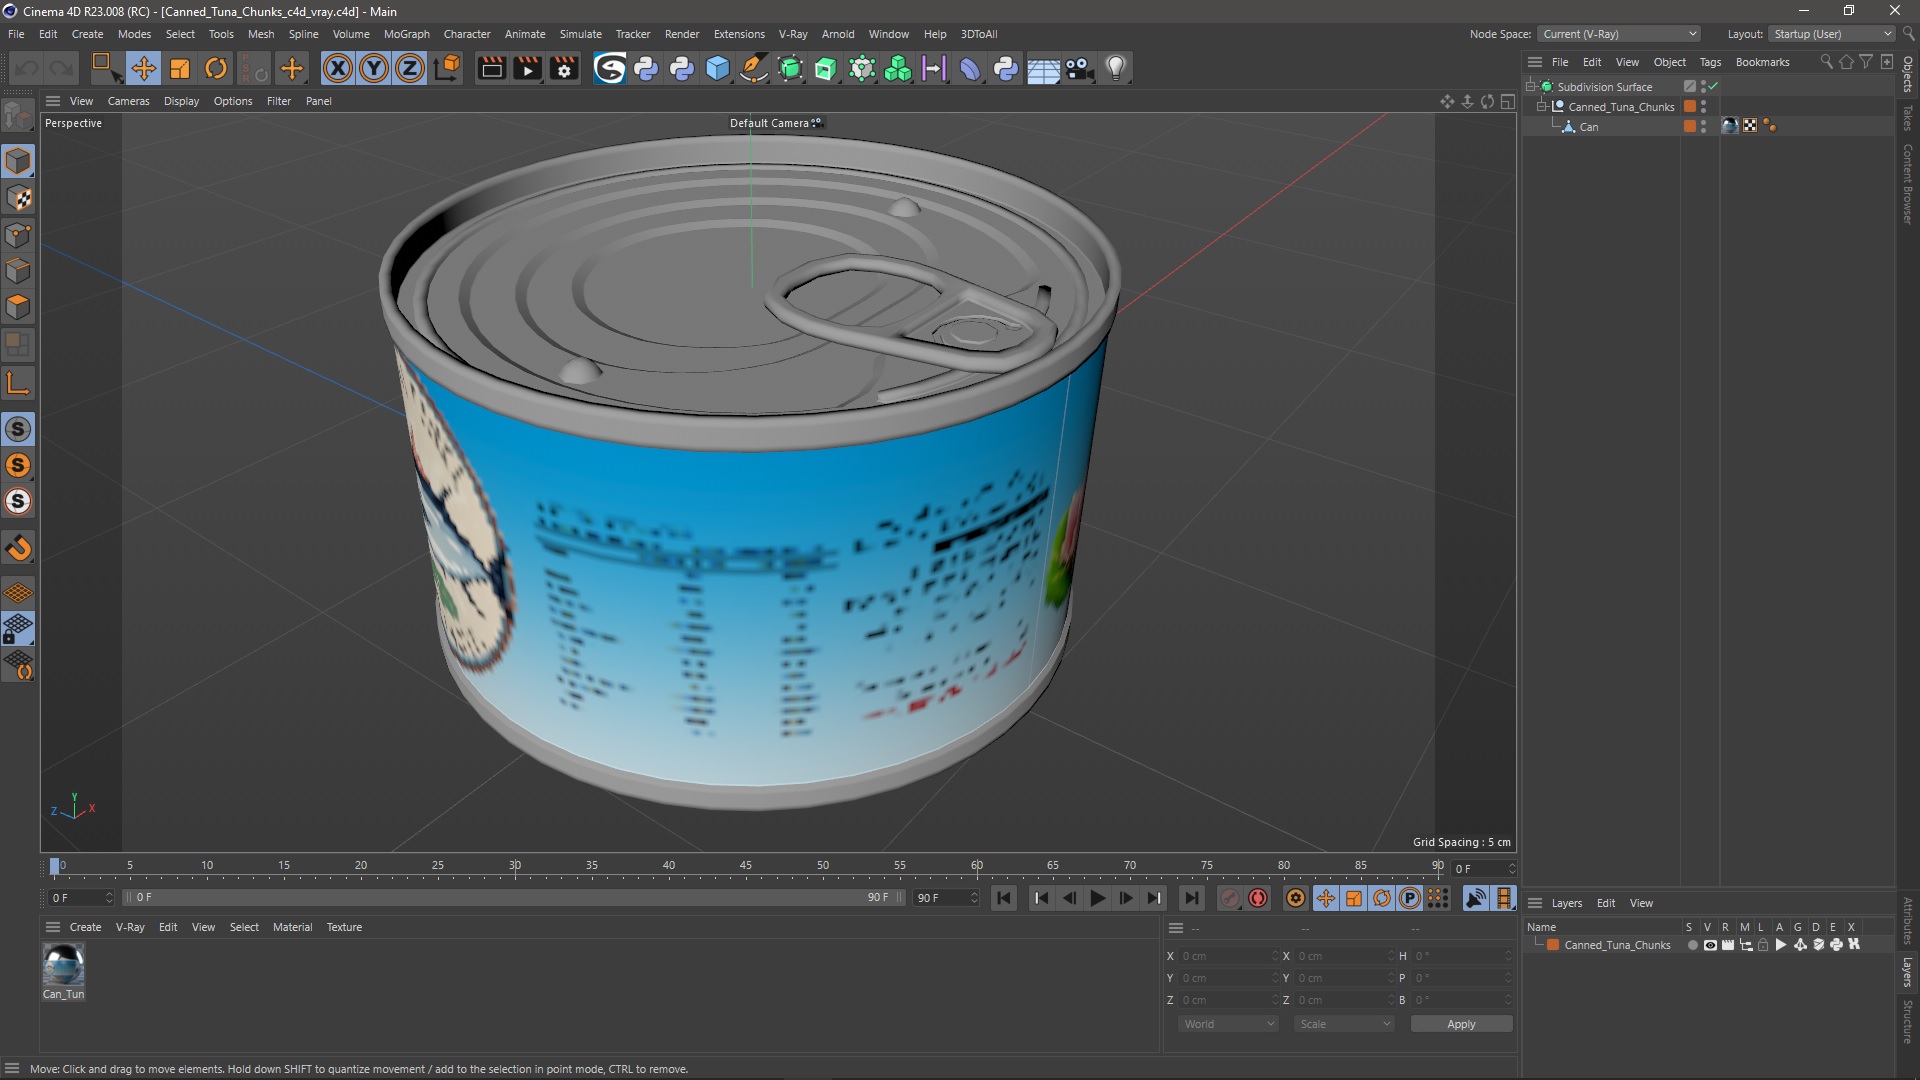Select the Scale tool icon

[179, 67]
